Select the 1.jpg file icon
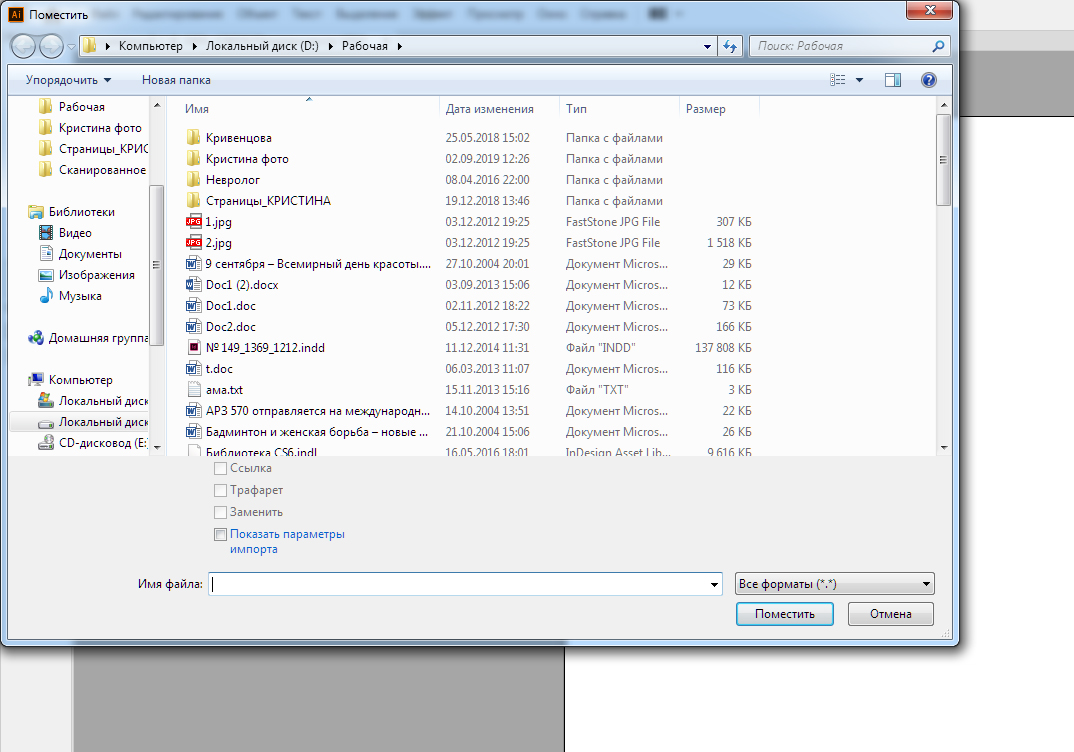This screenshot has width=1074, height=752. tap(194, 222)
